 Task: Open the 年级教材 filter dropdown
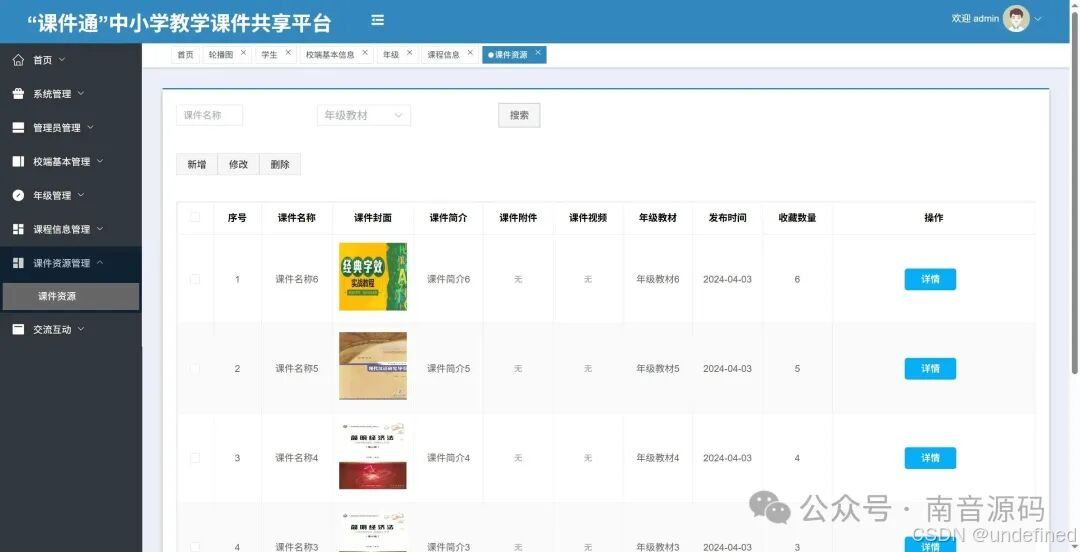(x=364, y=115)
